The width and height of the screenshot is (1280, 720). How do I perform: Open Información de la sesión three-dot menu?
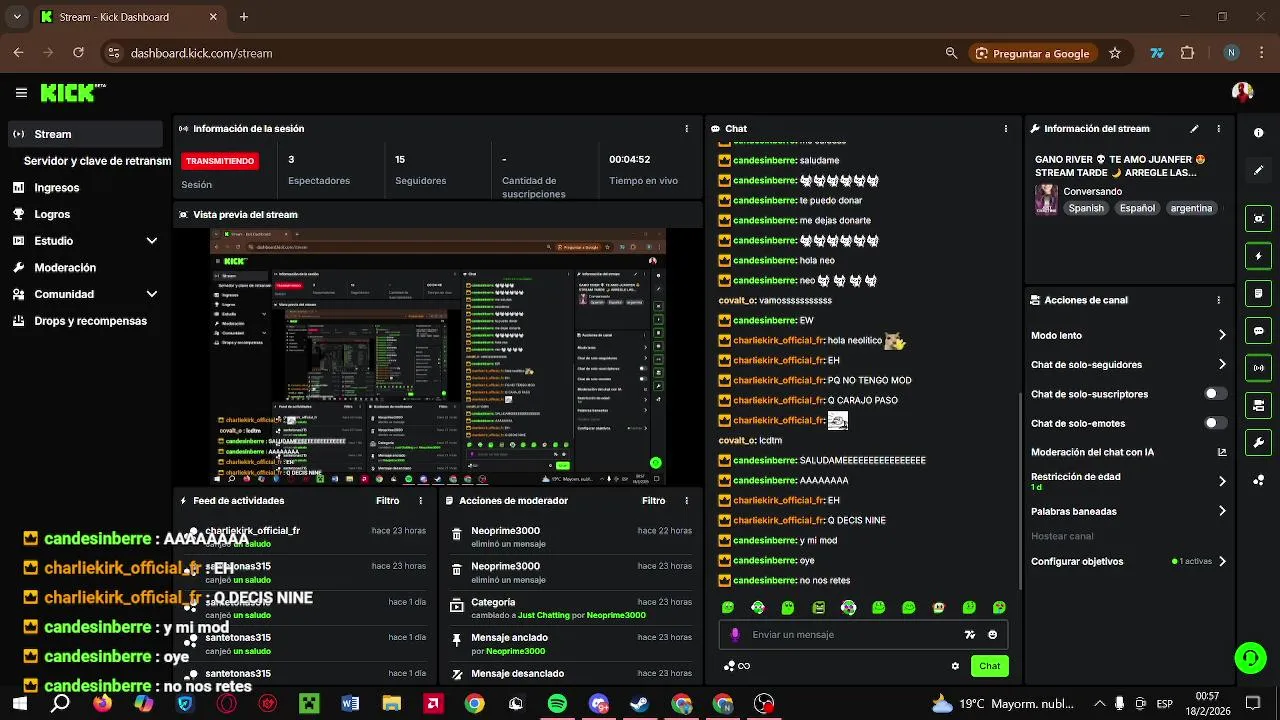[686, 129]
